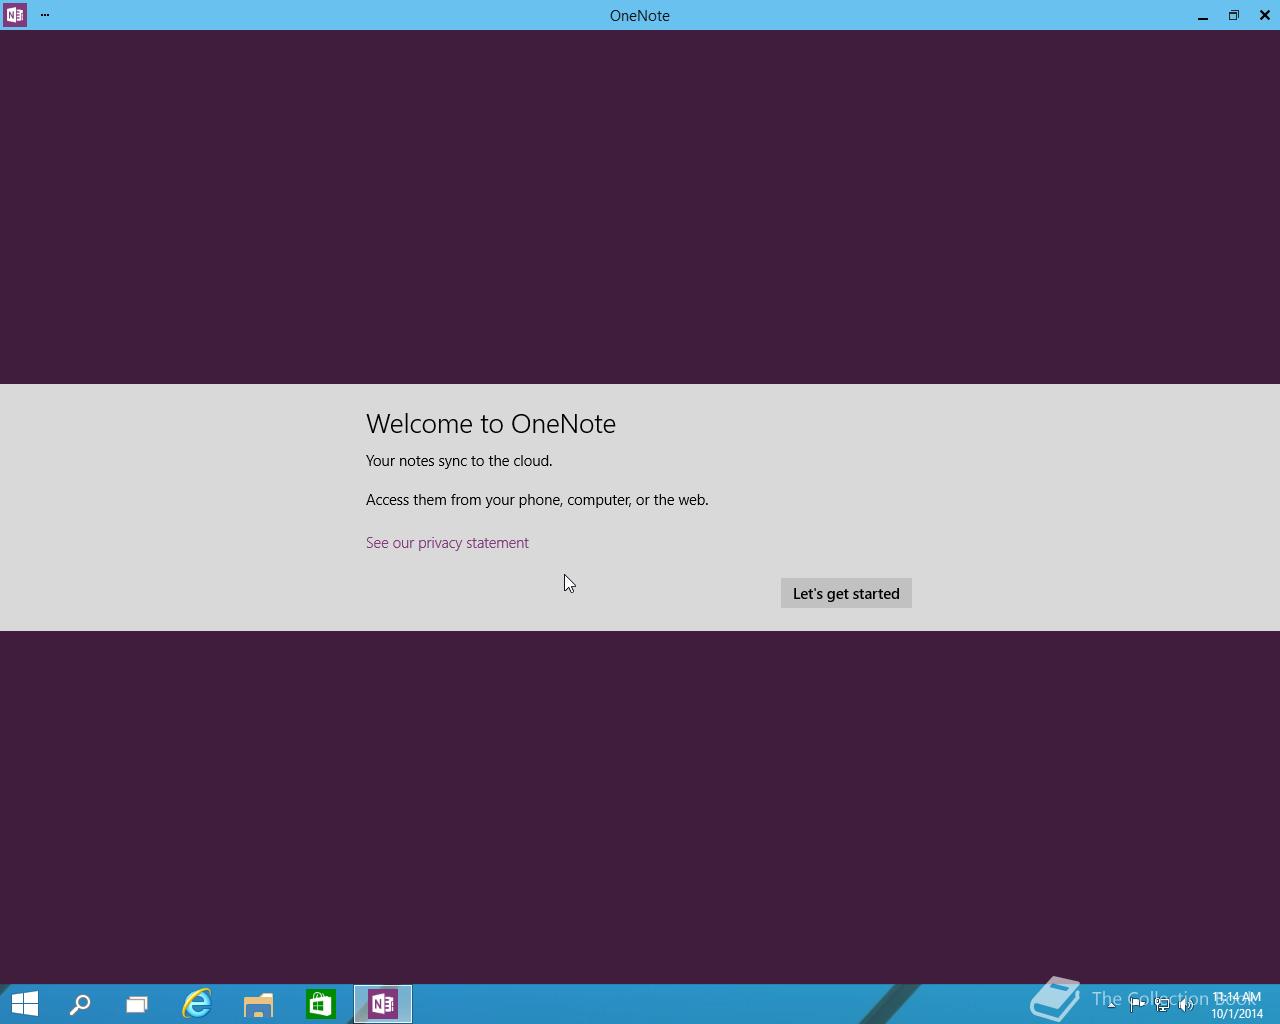
Task: Open the taskbar Search magnifier
Action: click(x=80, y=1004)
